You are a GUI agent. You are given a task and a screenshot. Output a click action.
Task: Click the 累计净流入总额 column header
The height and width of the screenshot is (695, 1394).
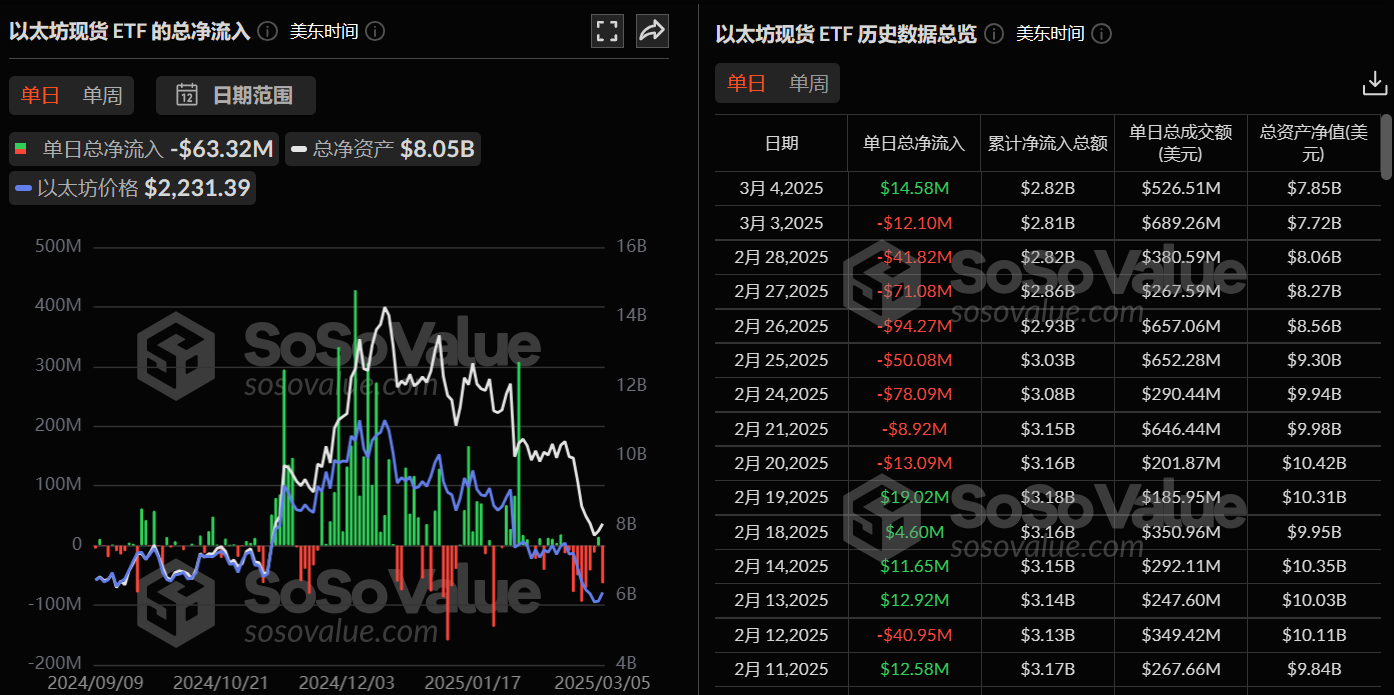(x=1047, y=143)
